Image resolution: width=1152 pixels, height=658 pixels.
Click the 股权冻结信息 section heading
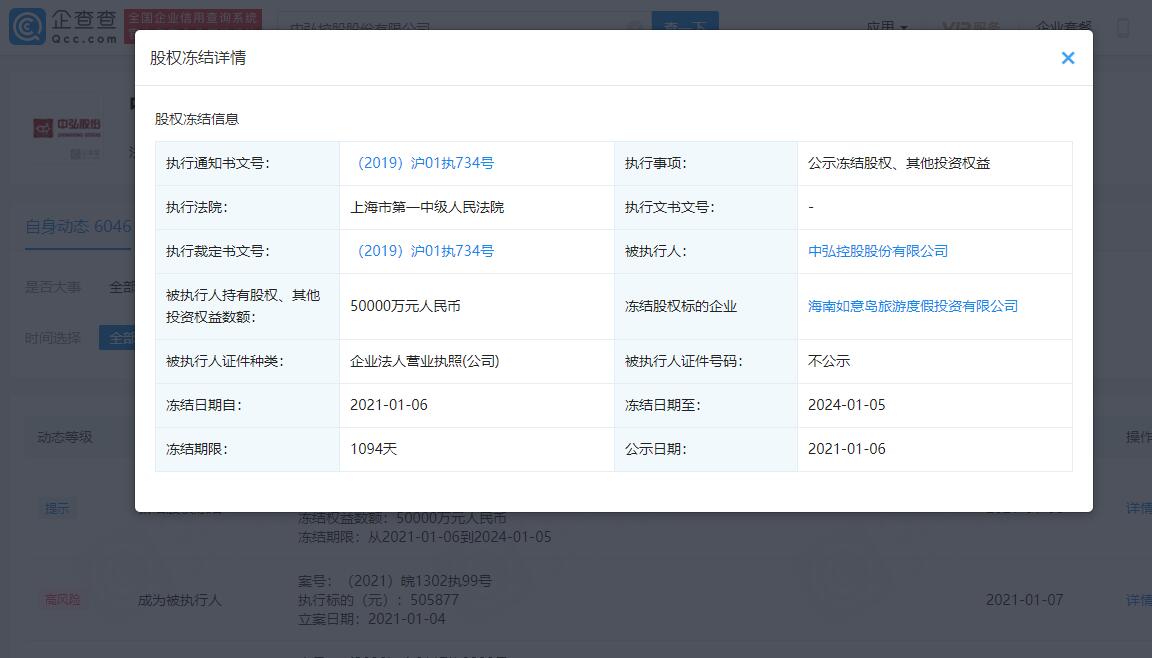coord(197,119)
